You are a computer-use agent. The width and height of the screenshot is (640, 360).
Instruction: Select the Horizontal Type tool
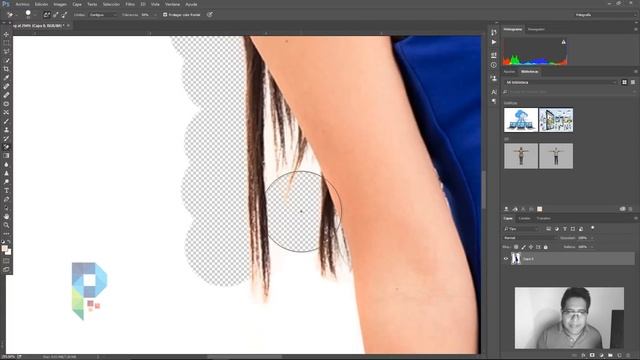(6, 191)
